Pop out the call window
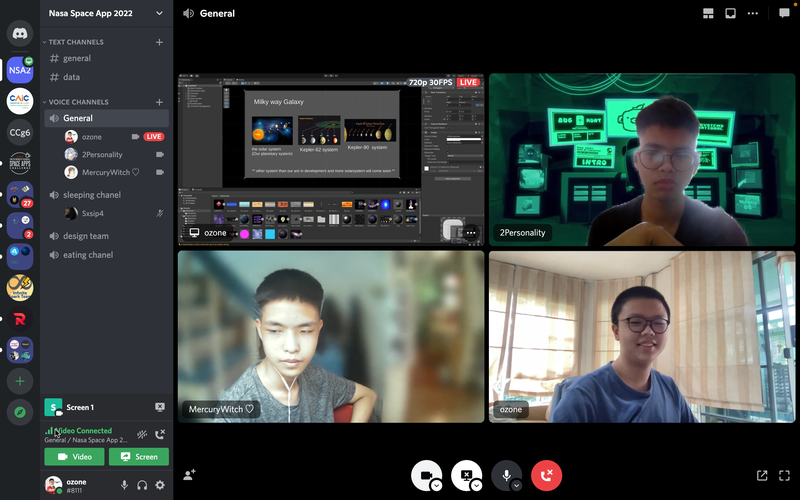 click(x=761, y=475)
